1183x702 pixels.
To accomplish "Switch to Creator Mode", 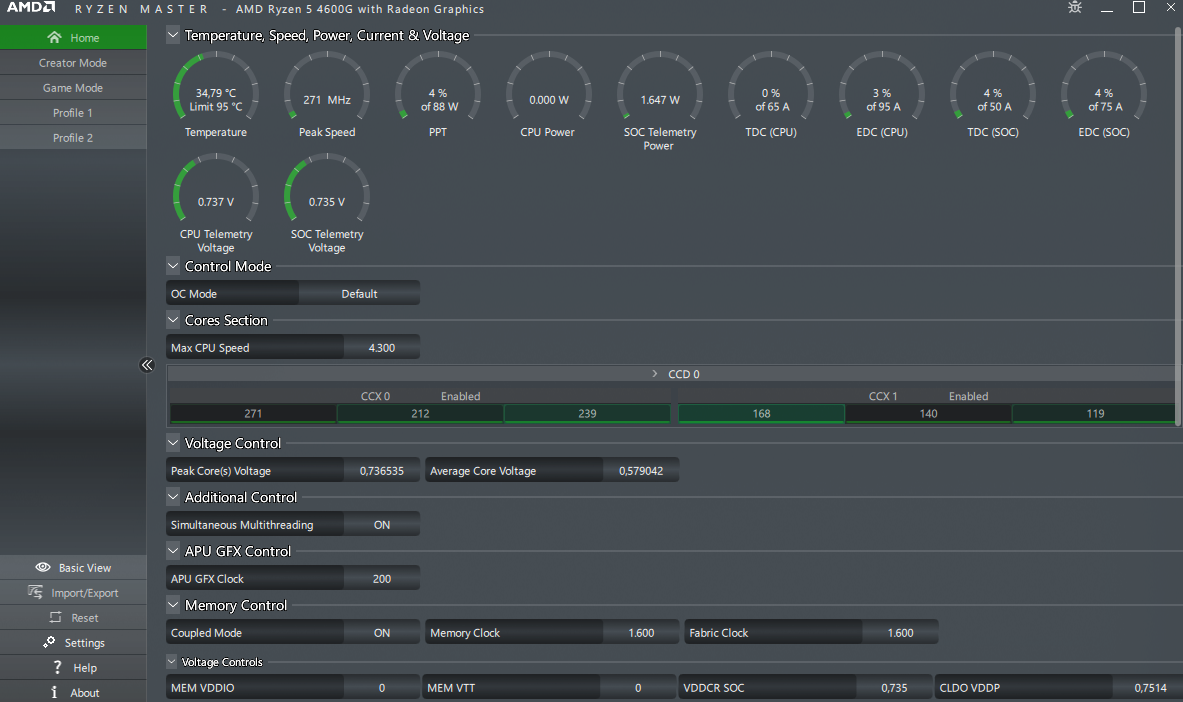I will [x=73, y=63].
